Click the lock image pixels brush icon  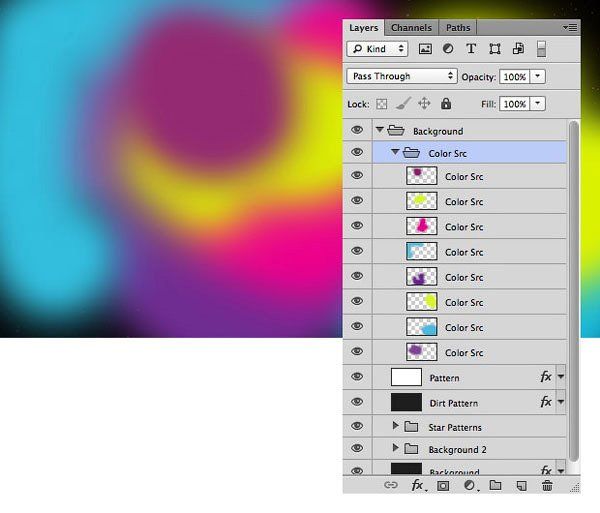(x=402, y=104)
